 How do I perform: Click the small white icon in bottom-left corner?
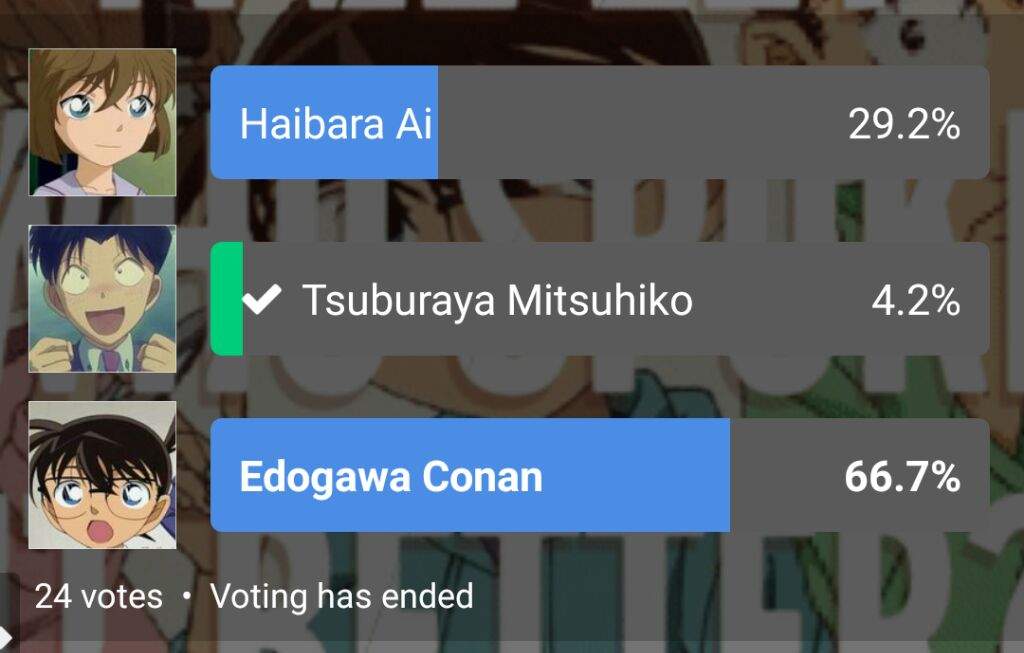click(x=7, y=638)
